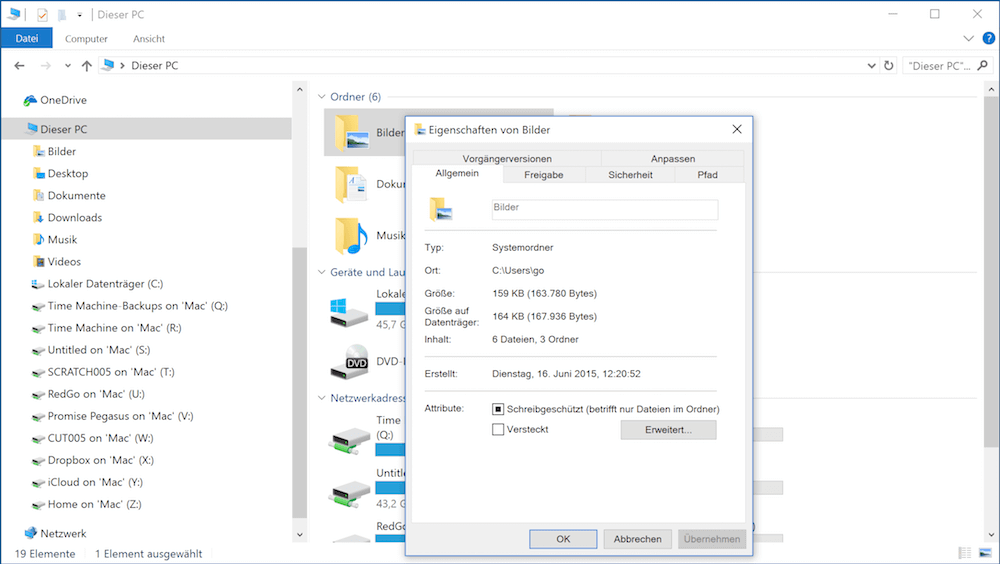The width and height of the screenshot is (1000, 564).
Task: Open Videos folder icon in navigation tree
Action: point(38,262)
